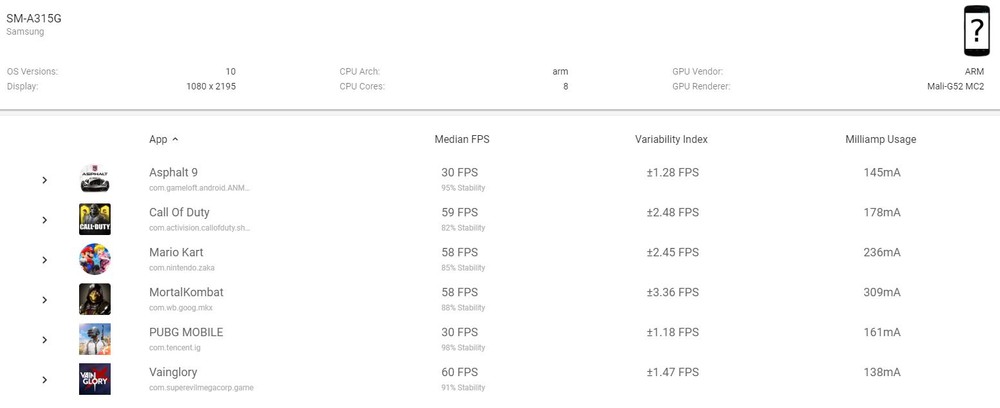The height and width of the screenshot is (408, 1000).
Task: Click the Call Of Duty app icon
Action: tap(95, 219)
